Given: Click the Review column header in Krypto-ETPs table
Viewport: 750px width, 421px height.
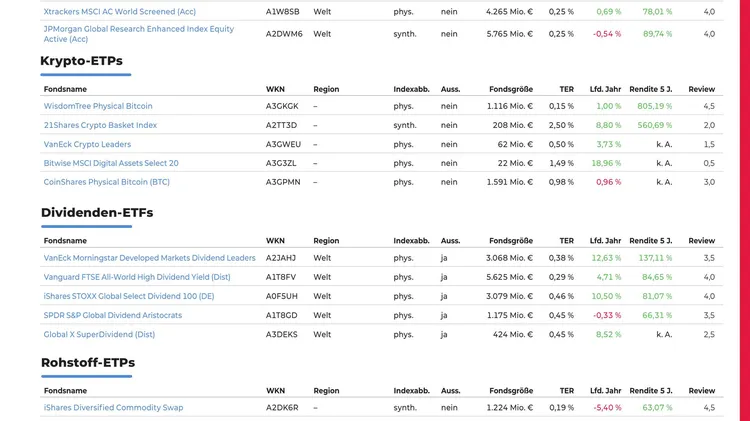Looking at the screenshot, I should [x=702, y=89].
